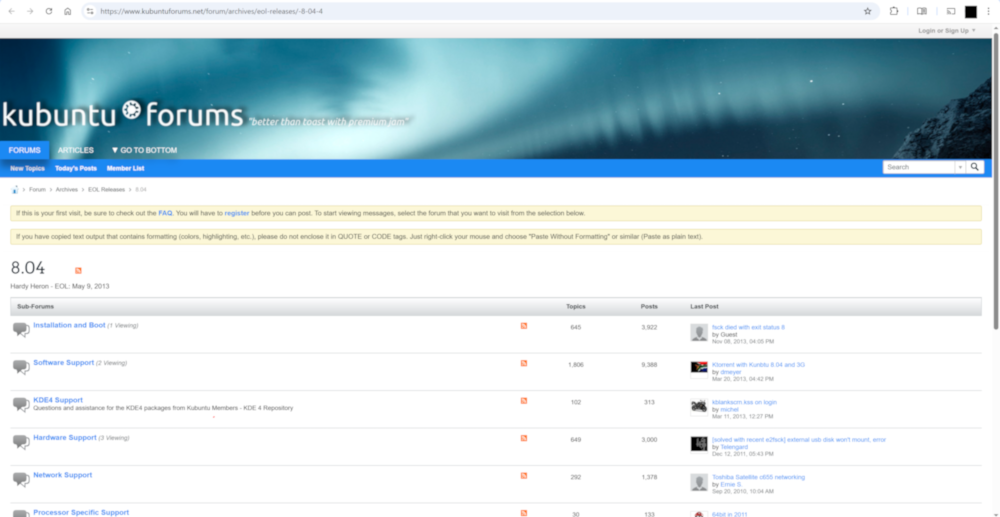1000x517 pixels.
Task: Open RSS feed for Installation and Boot
Action: pos(524,326)
